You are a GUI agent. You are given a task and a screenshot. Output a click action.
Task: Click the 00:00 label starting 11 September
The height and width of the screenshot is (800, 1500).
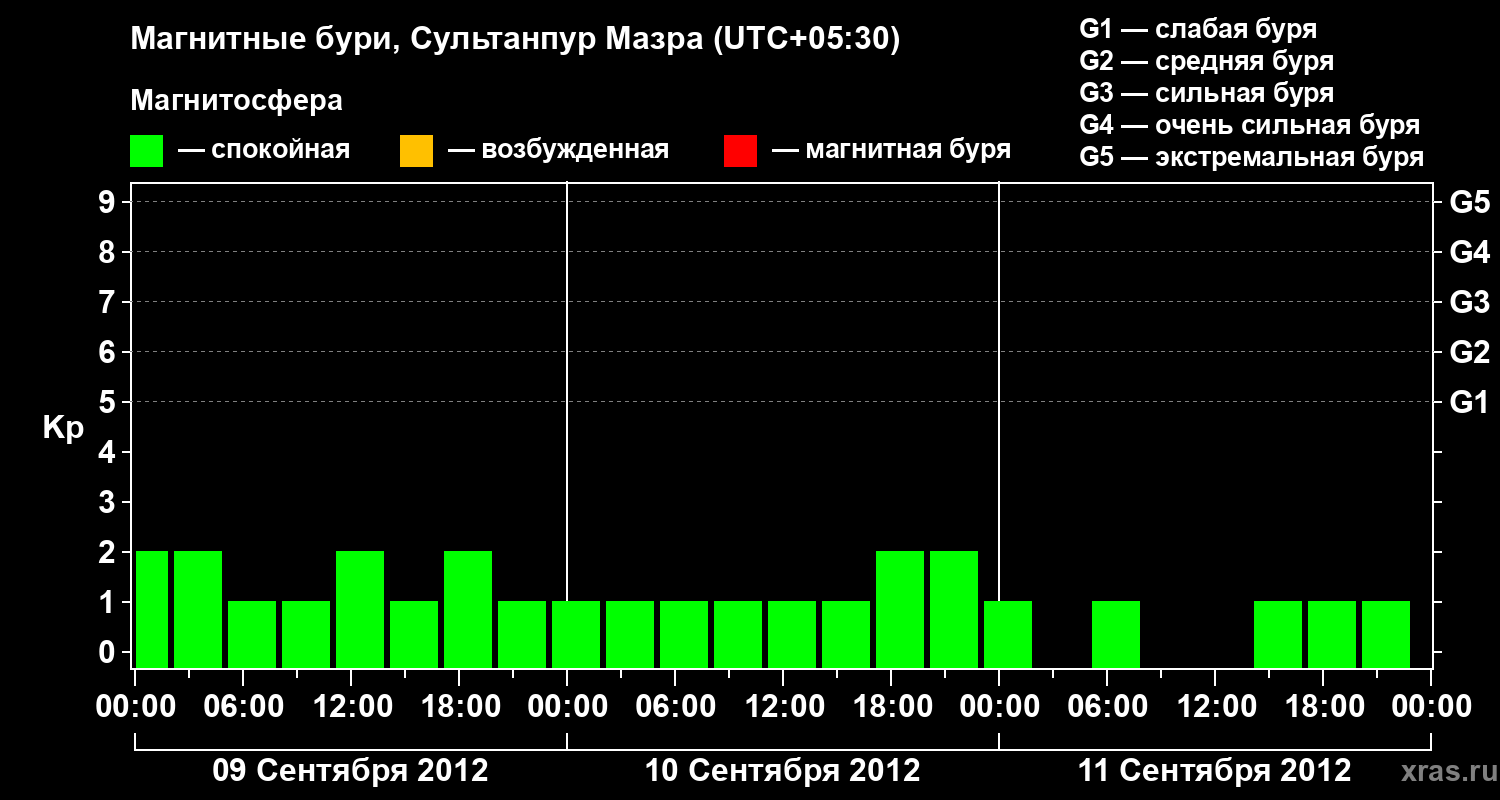pos(999,707)
